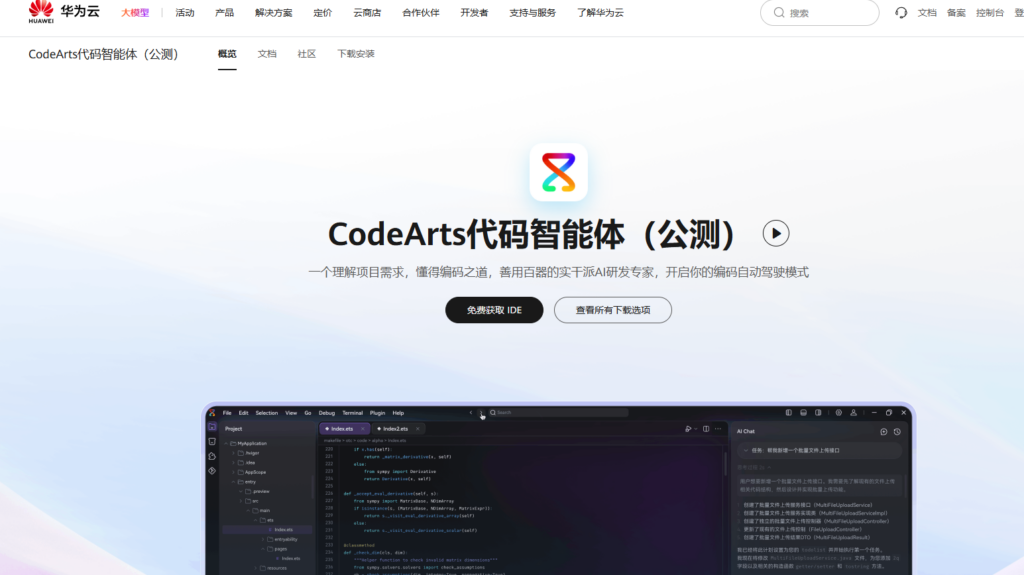
Task: Click the Huawei Cloud logo
Action: click(64, 12)
